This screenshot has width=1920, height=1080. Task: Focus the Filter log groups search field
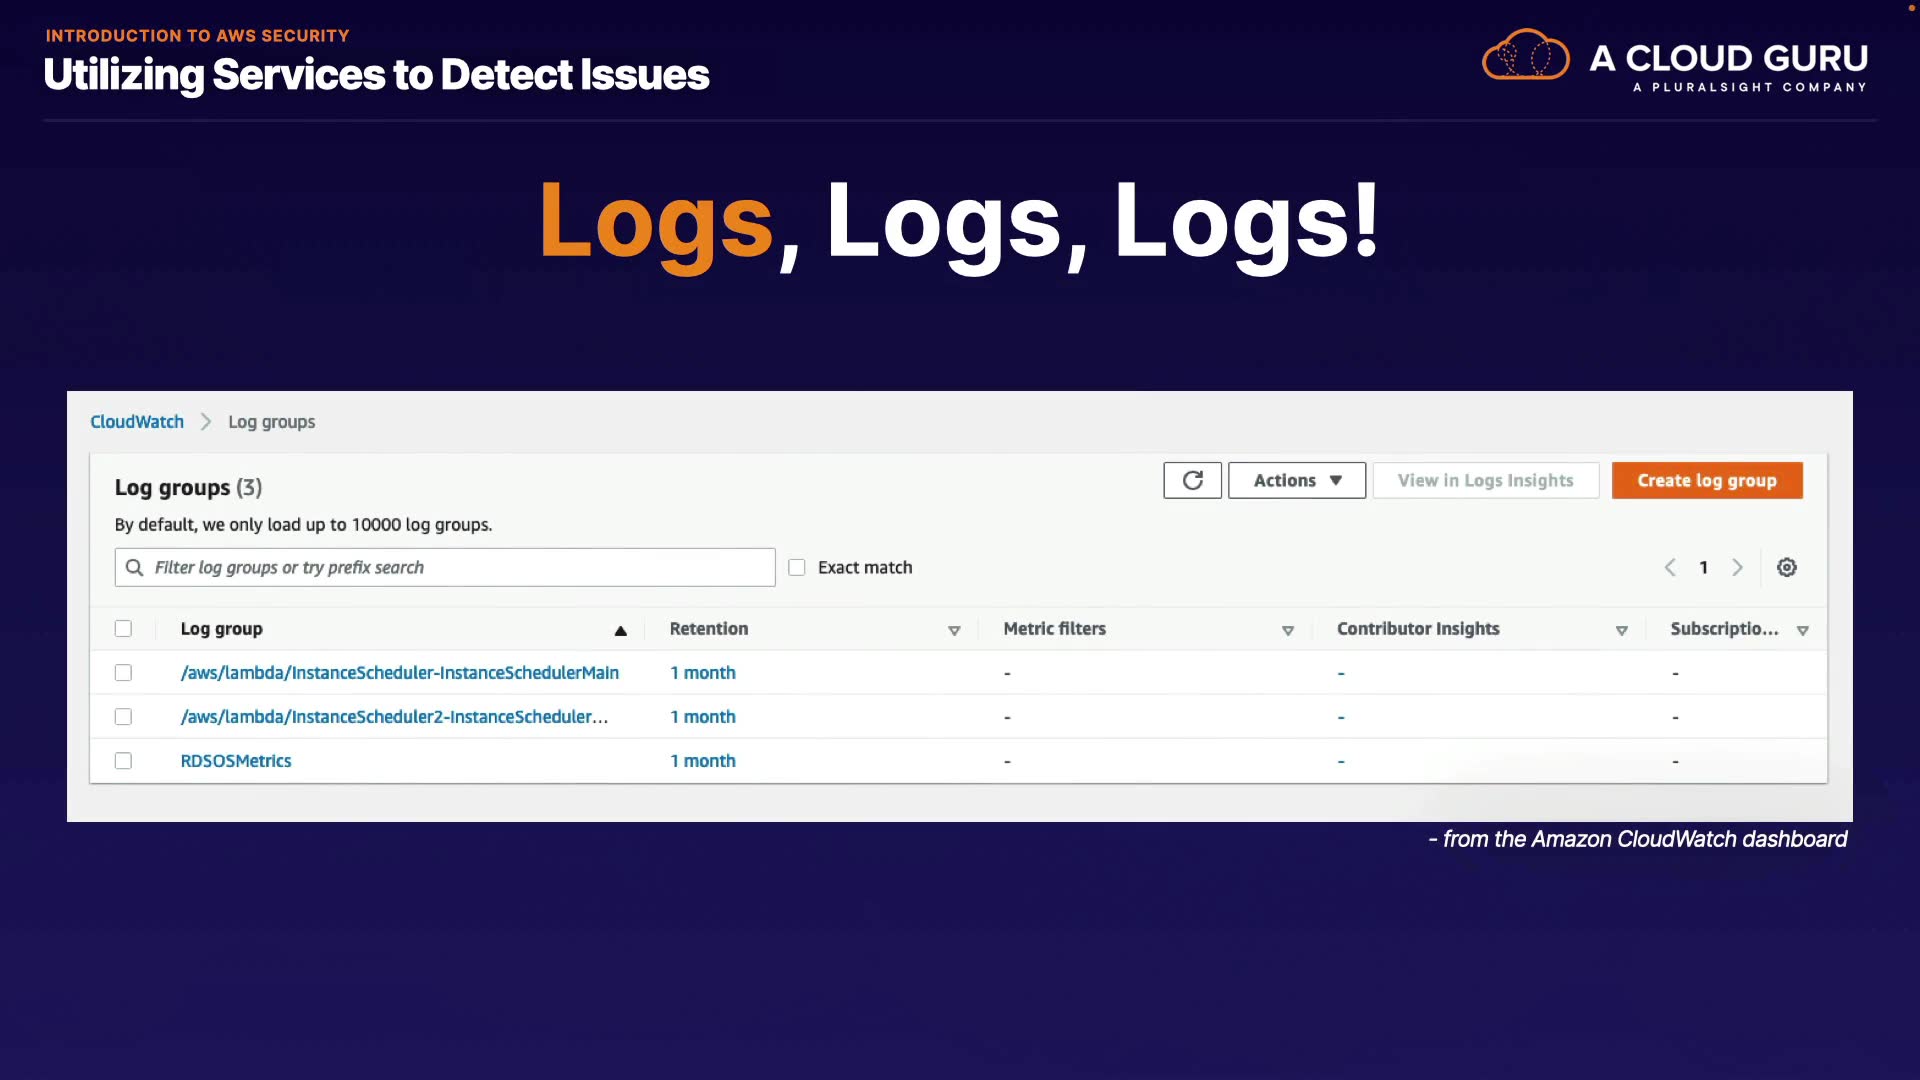pos(460,568)
